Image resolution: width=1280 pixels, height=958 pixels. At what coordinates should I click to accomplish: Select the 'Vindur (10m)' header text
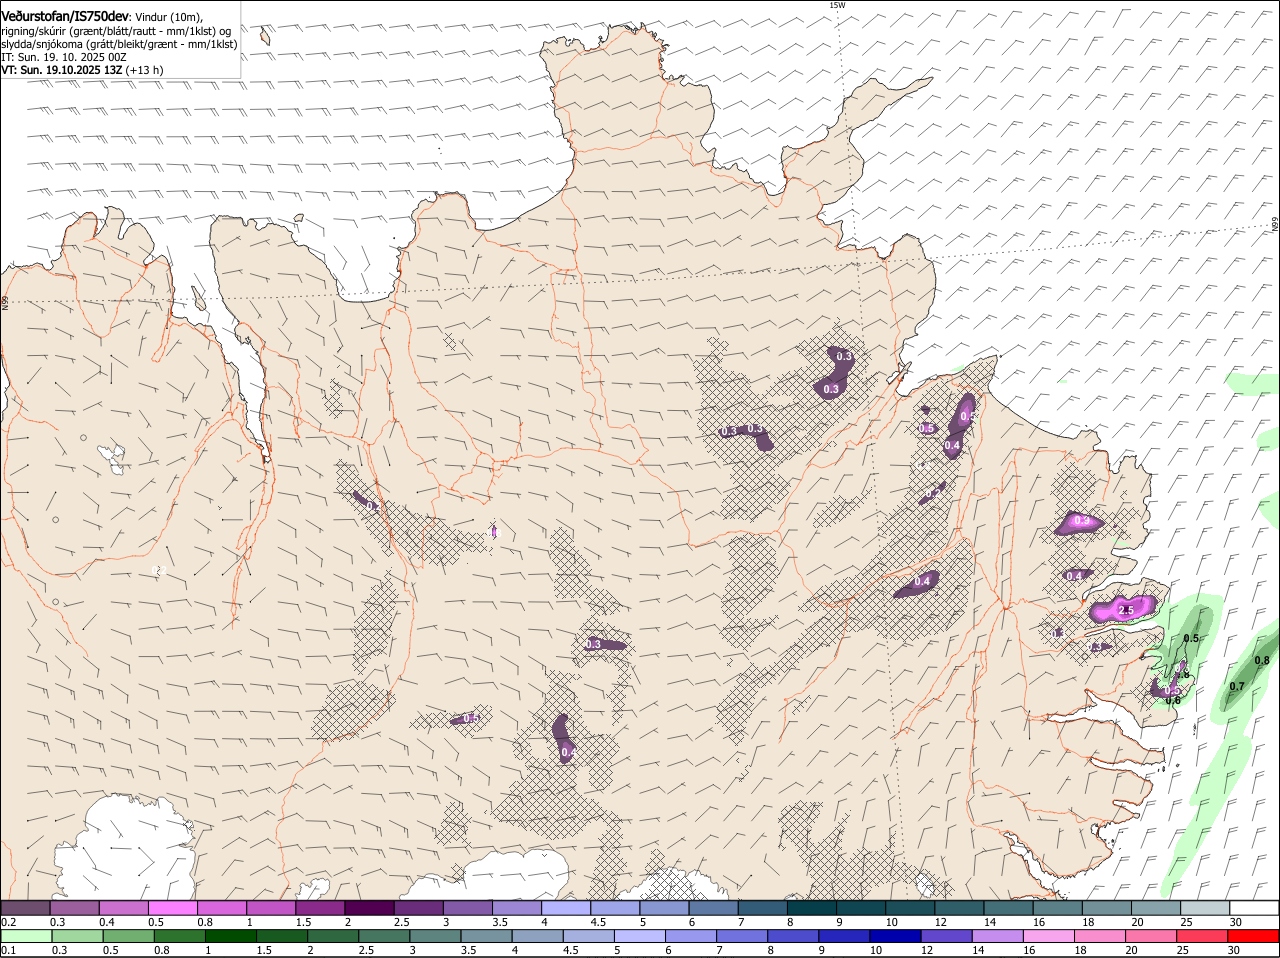click(168, 17)
